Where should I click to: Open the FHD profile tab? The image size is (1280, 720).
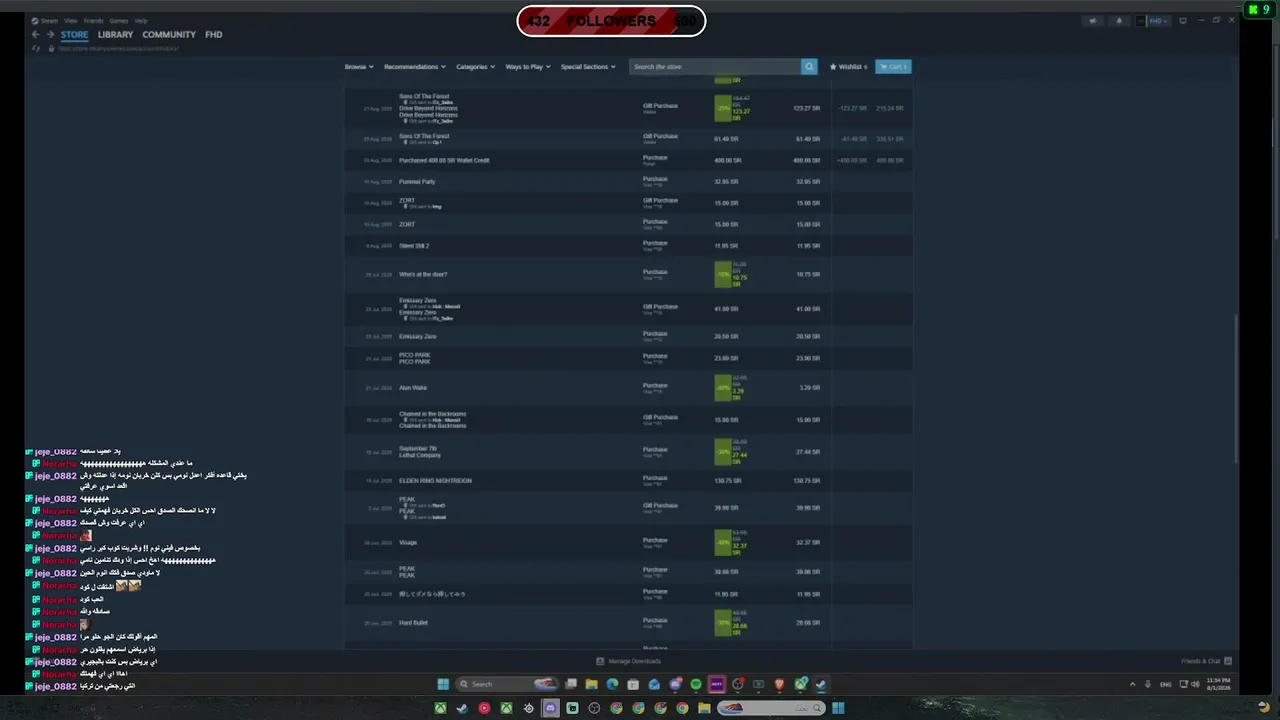213,34
